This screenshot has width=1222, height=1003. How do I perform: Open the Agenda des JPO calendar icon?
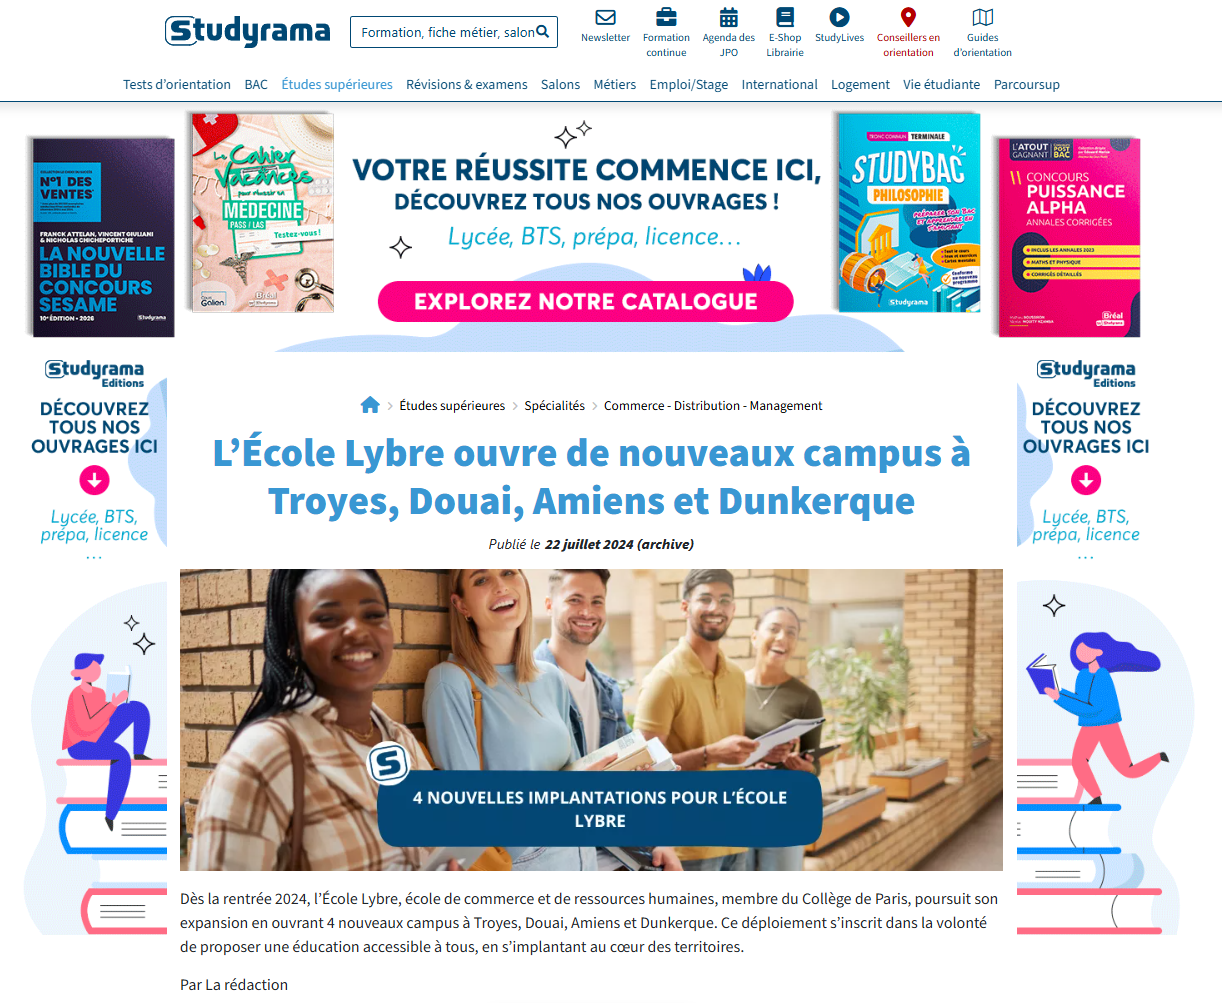pyautogui.click(x=729, y=17)
